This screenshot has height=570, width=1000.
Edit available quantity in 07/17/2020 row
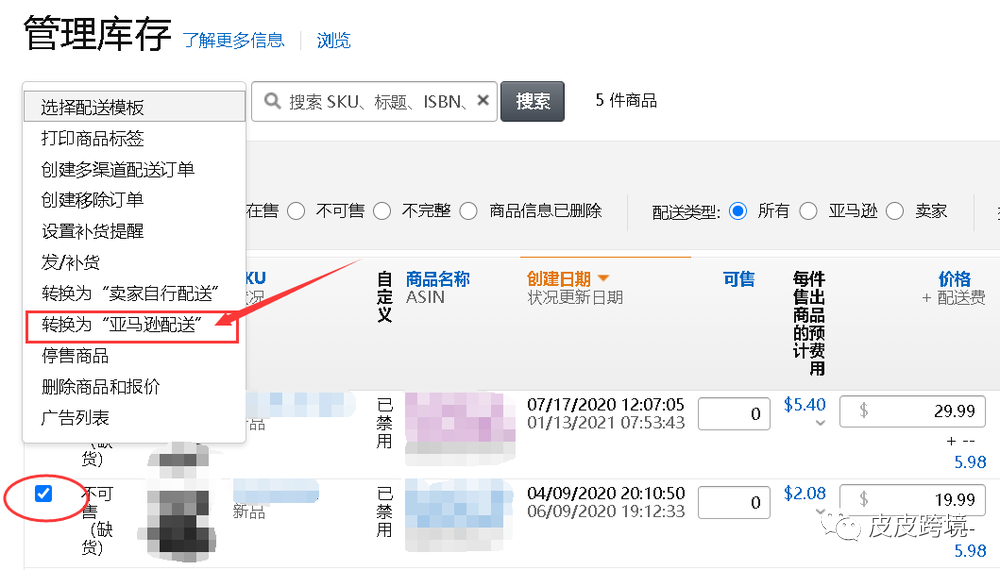pyautogui.click(x=734, y=413)
